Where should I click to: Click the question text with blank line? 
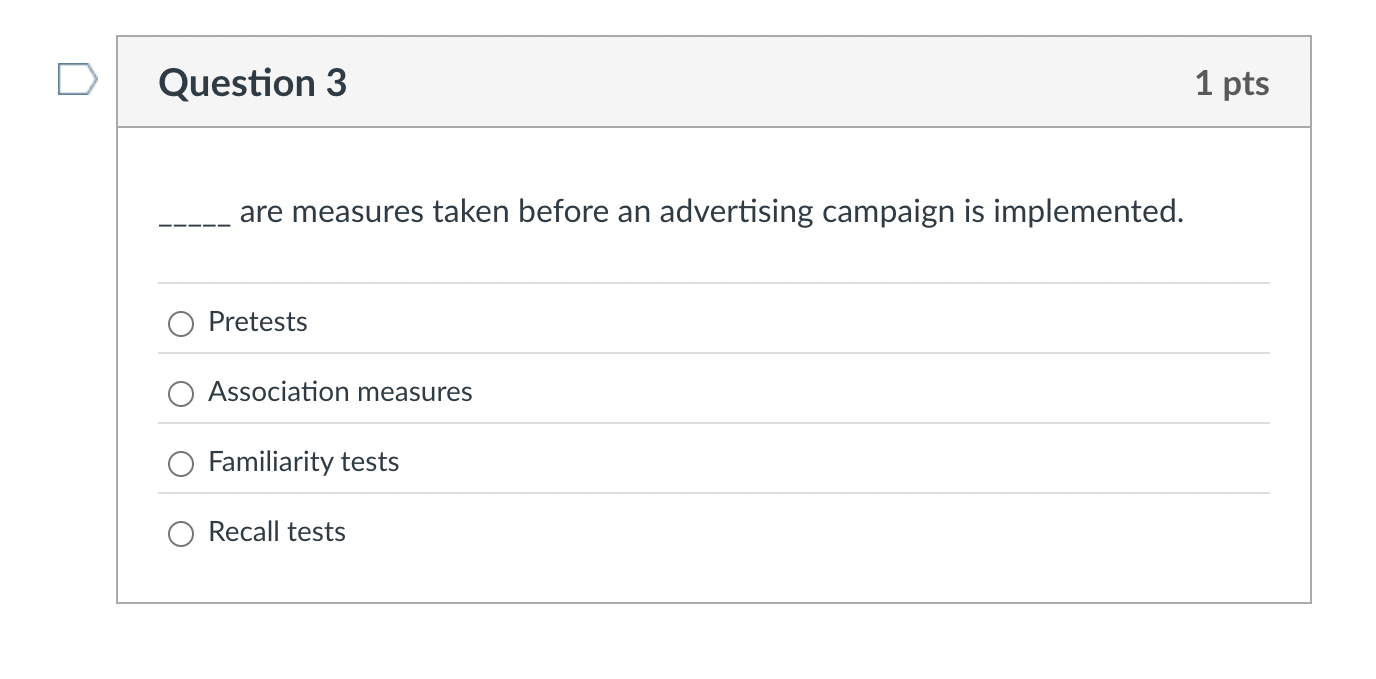click(x=670, y=212)
